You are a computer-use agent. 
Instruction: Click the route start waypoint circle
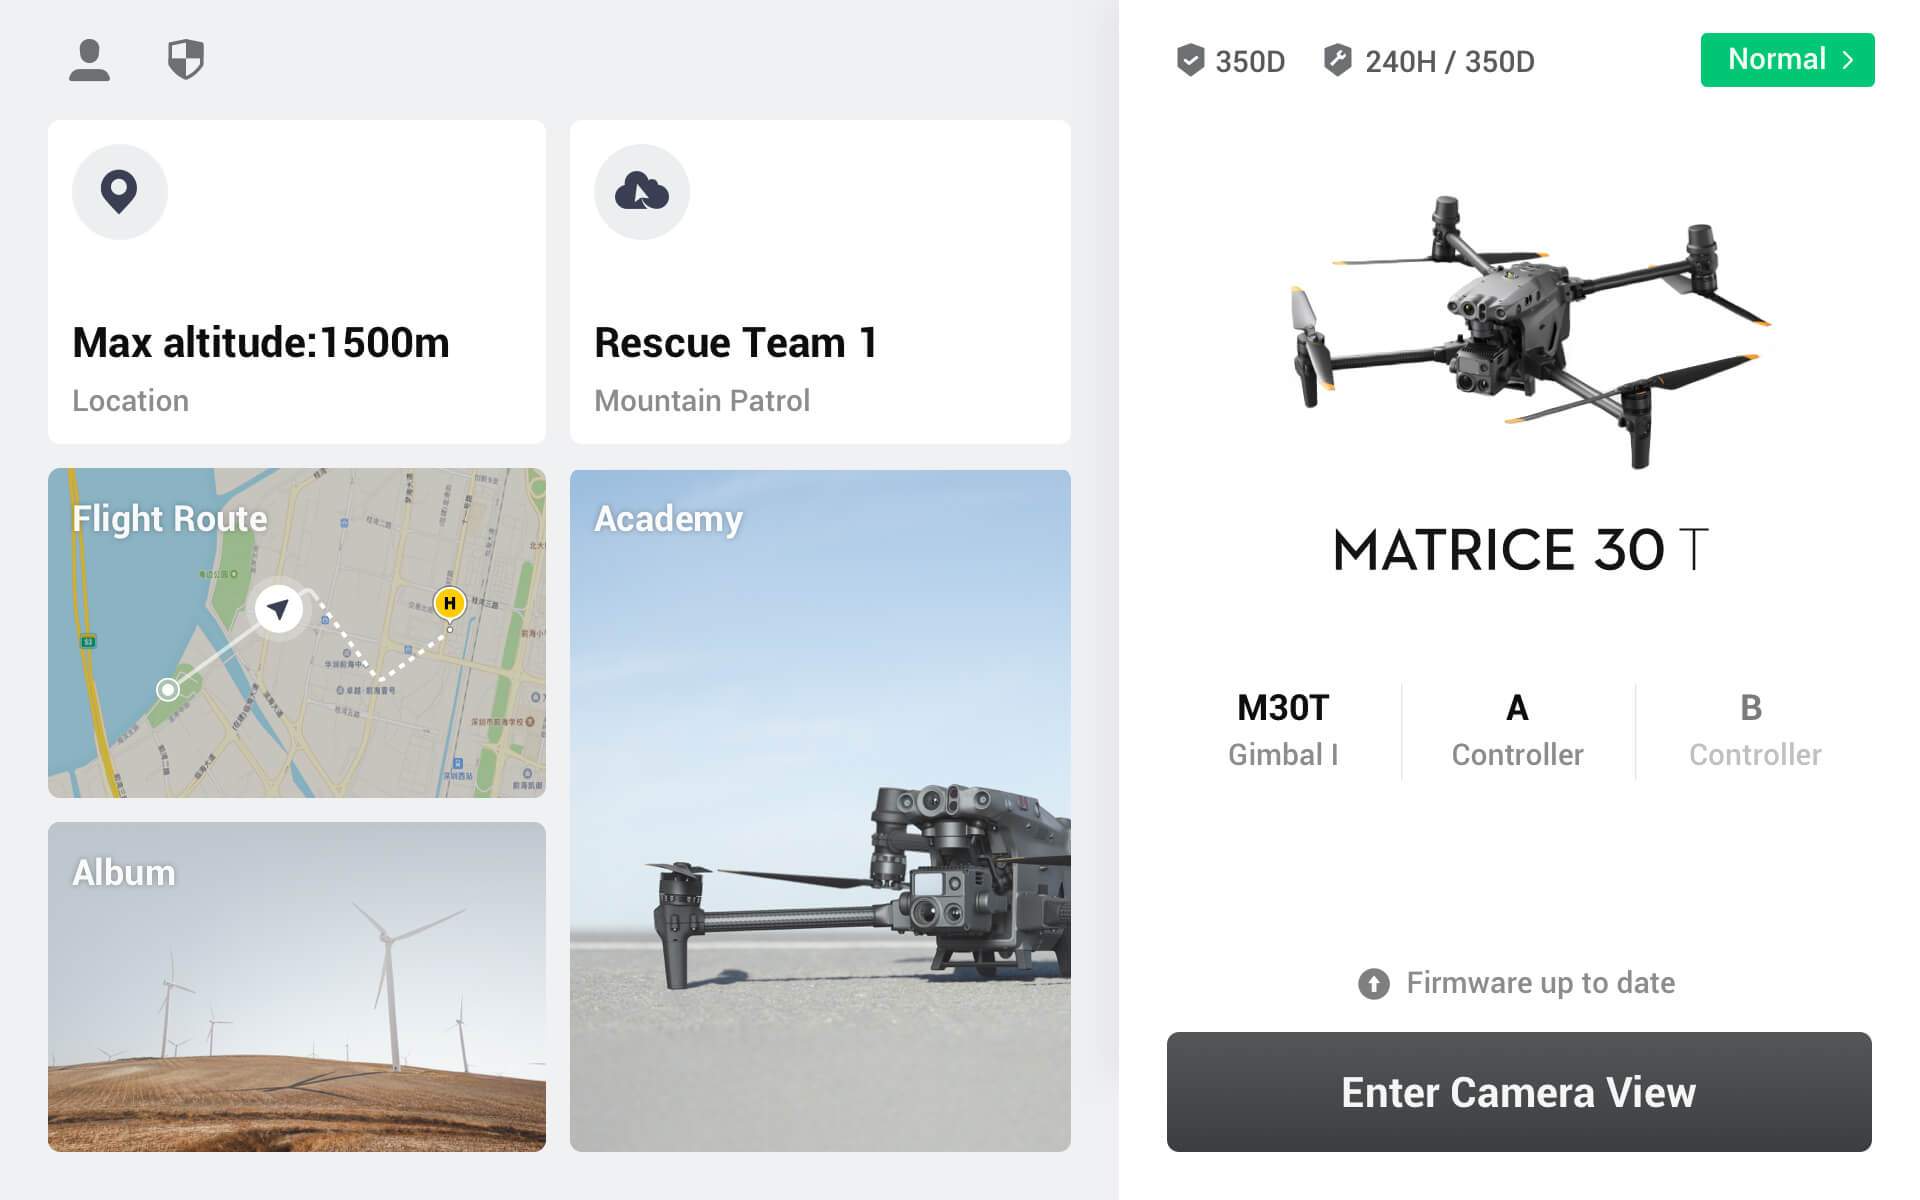(x=168, y=689)
